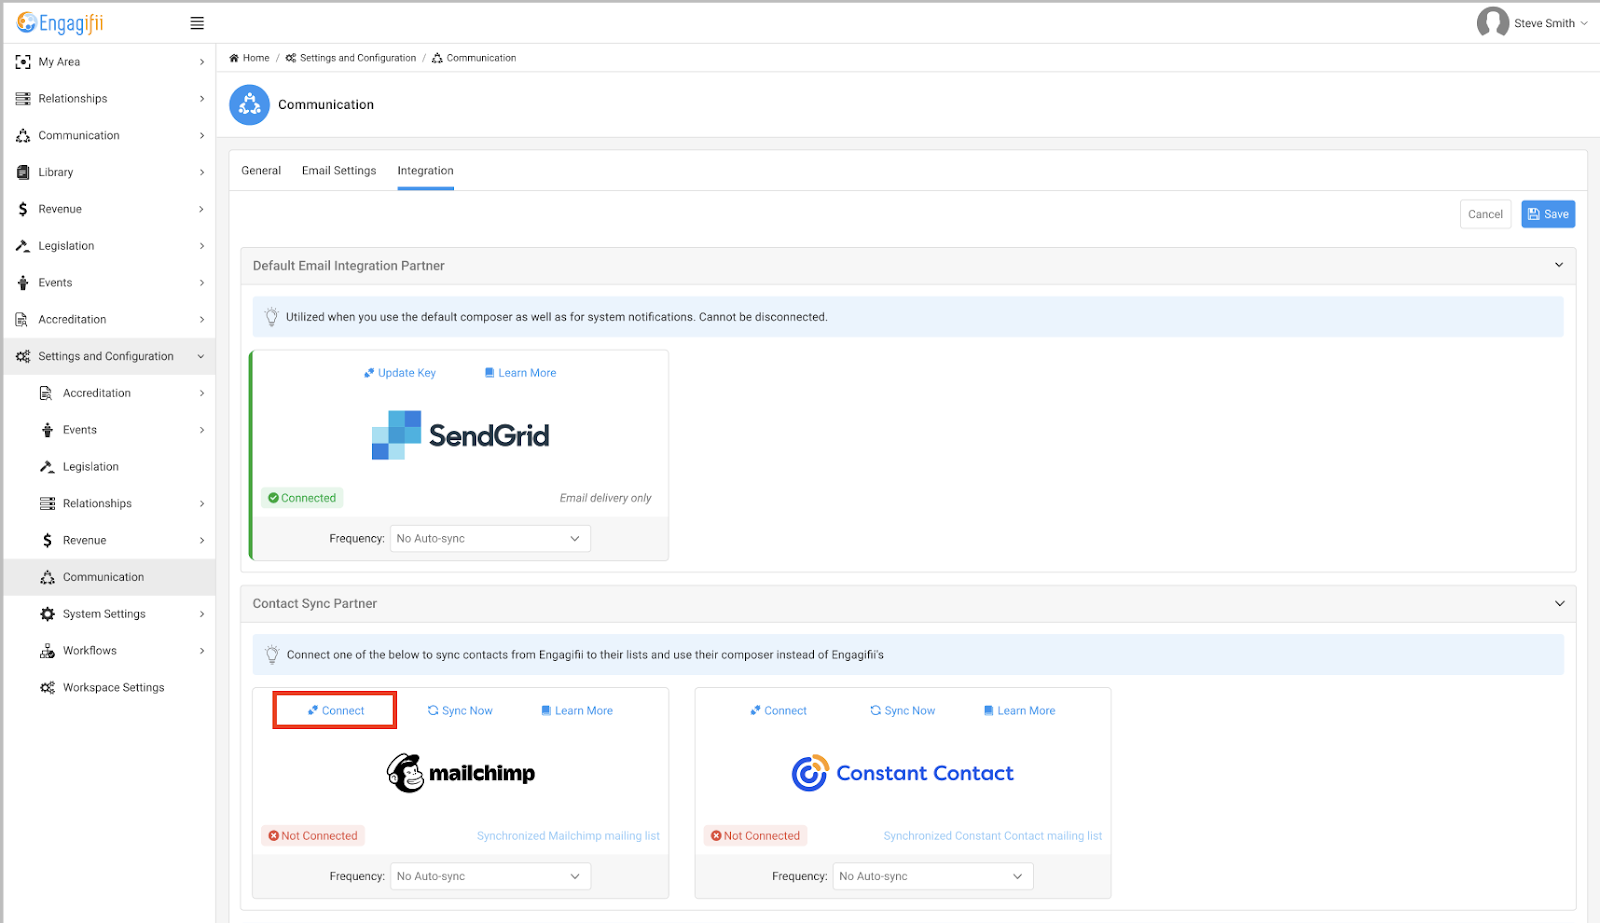Click the Engagifii logo

tap(60, 23)
